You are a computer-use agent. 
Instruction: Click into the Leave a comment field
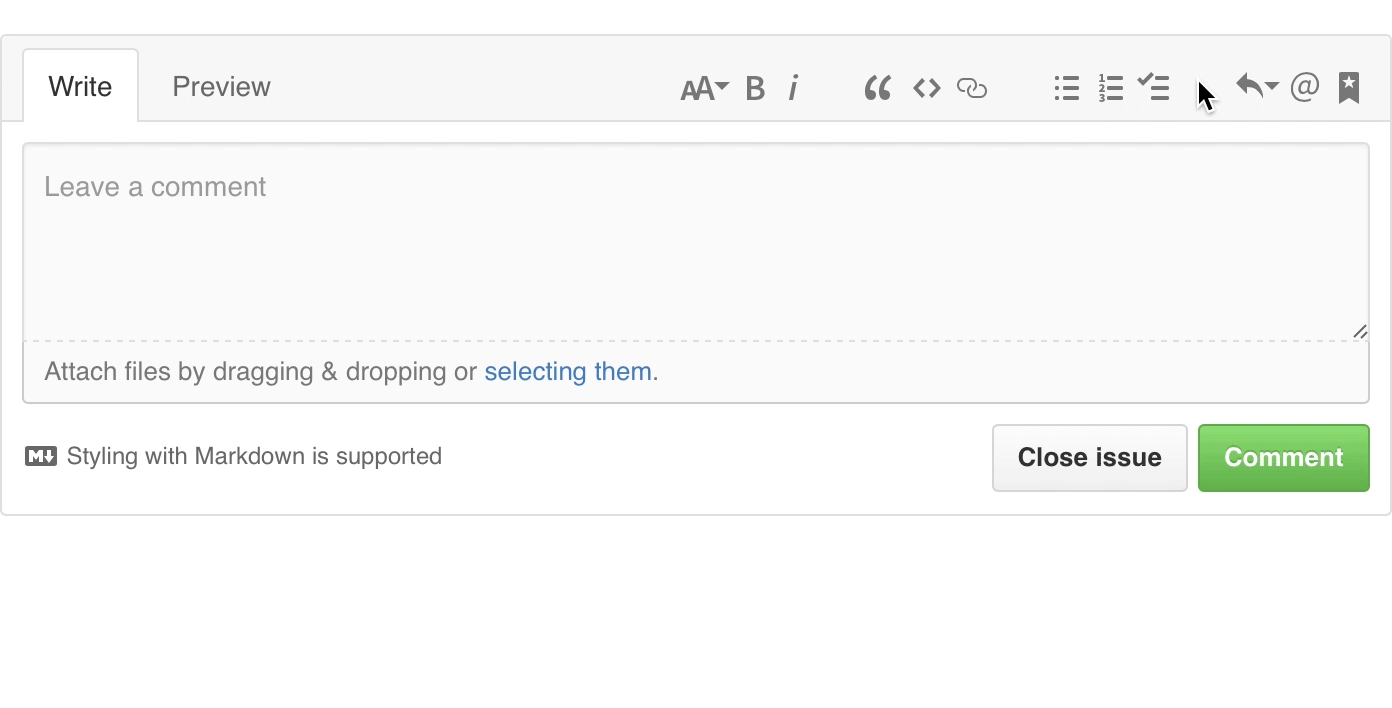(695, 241)
